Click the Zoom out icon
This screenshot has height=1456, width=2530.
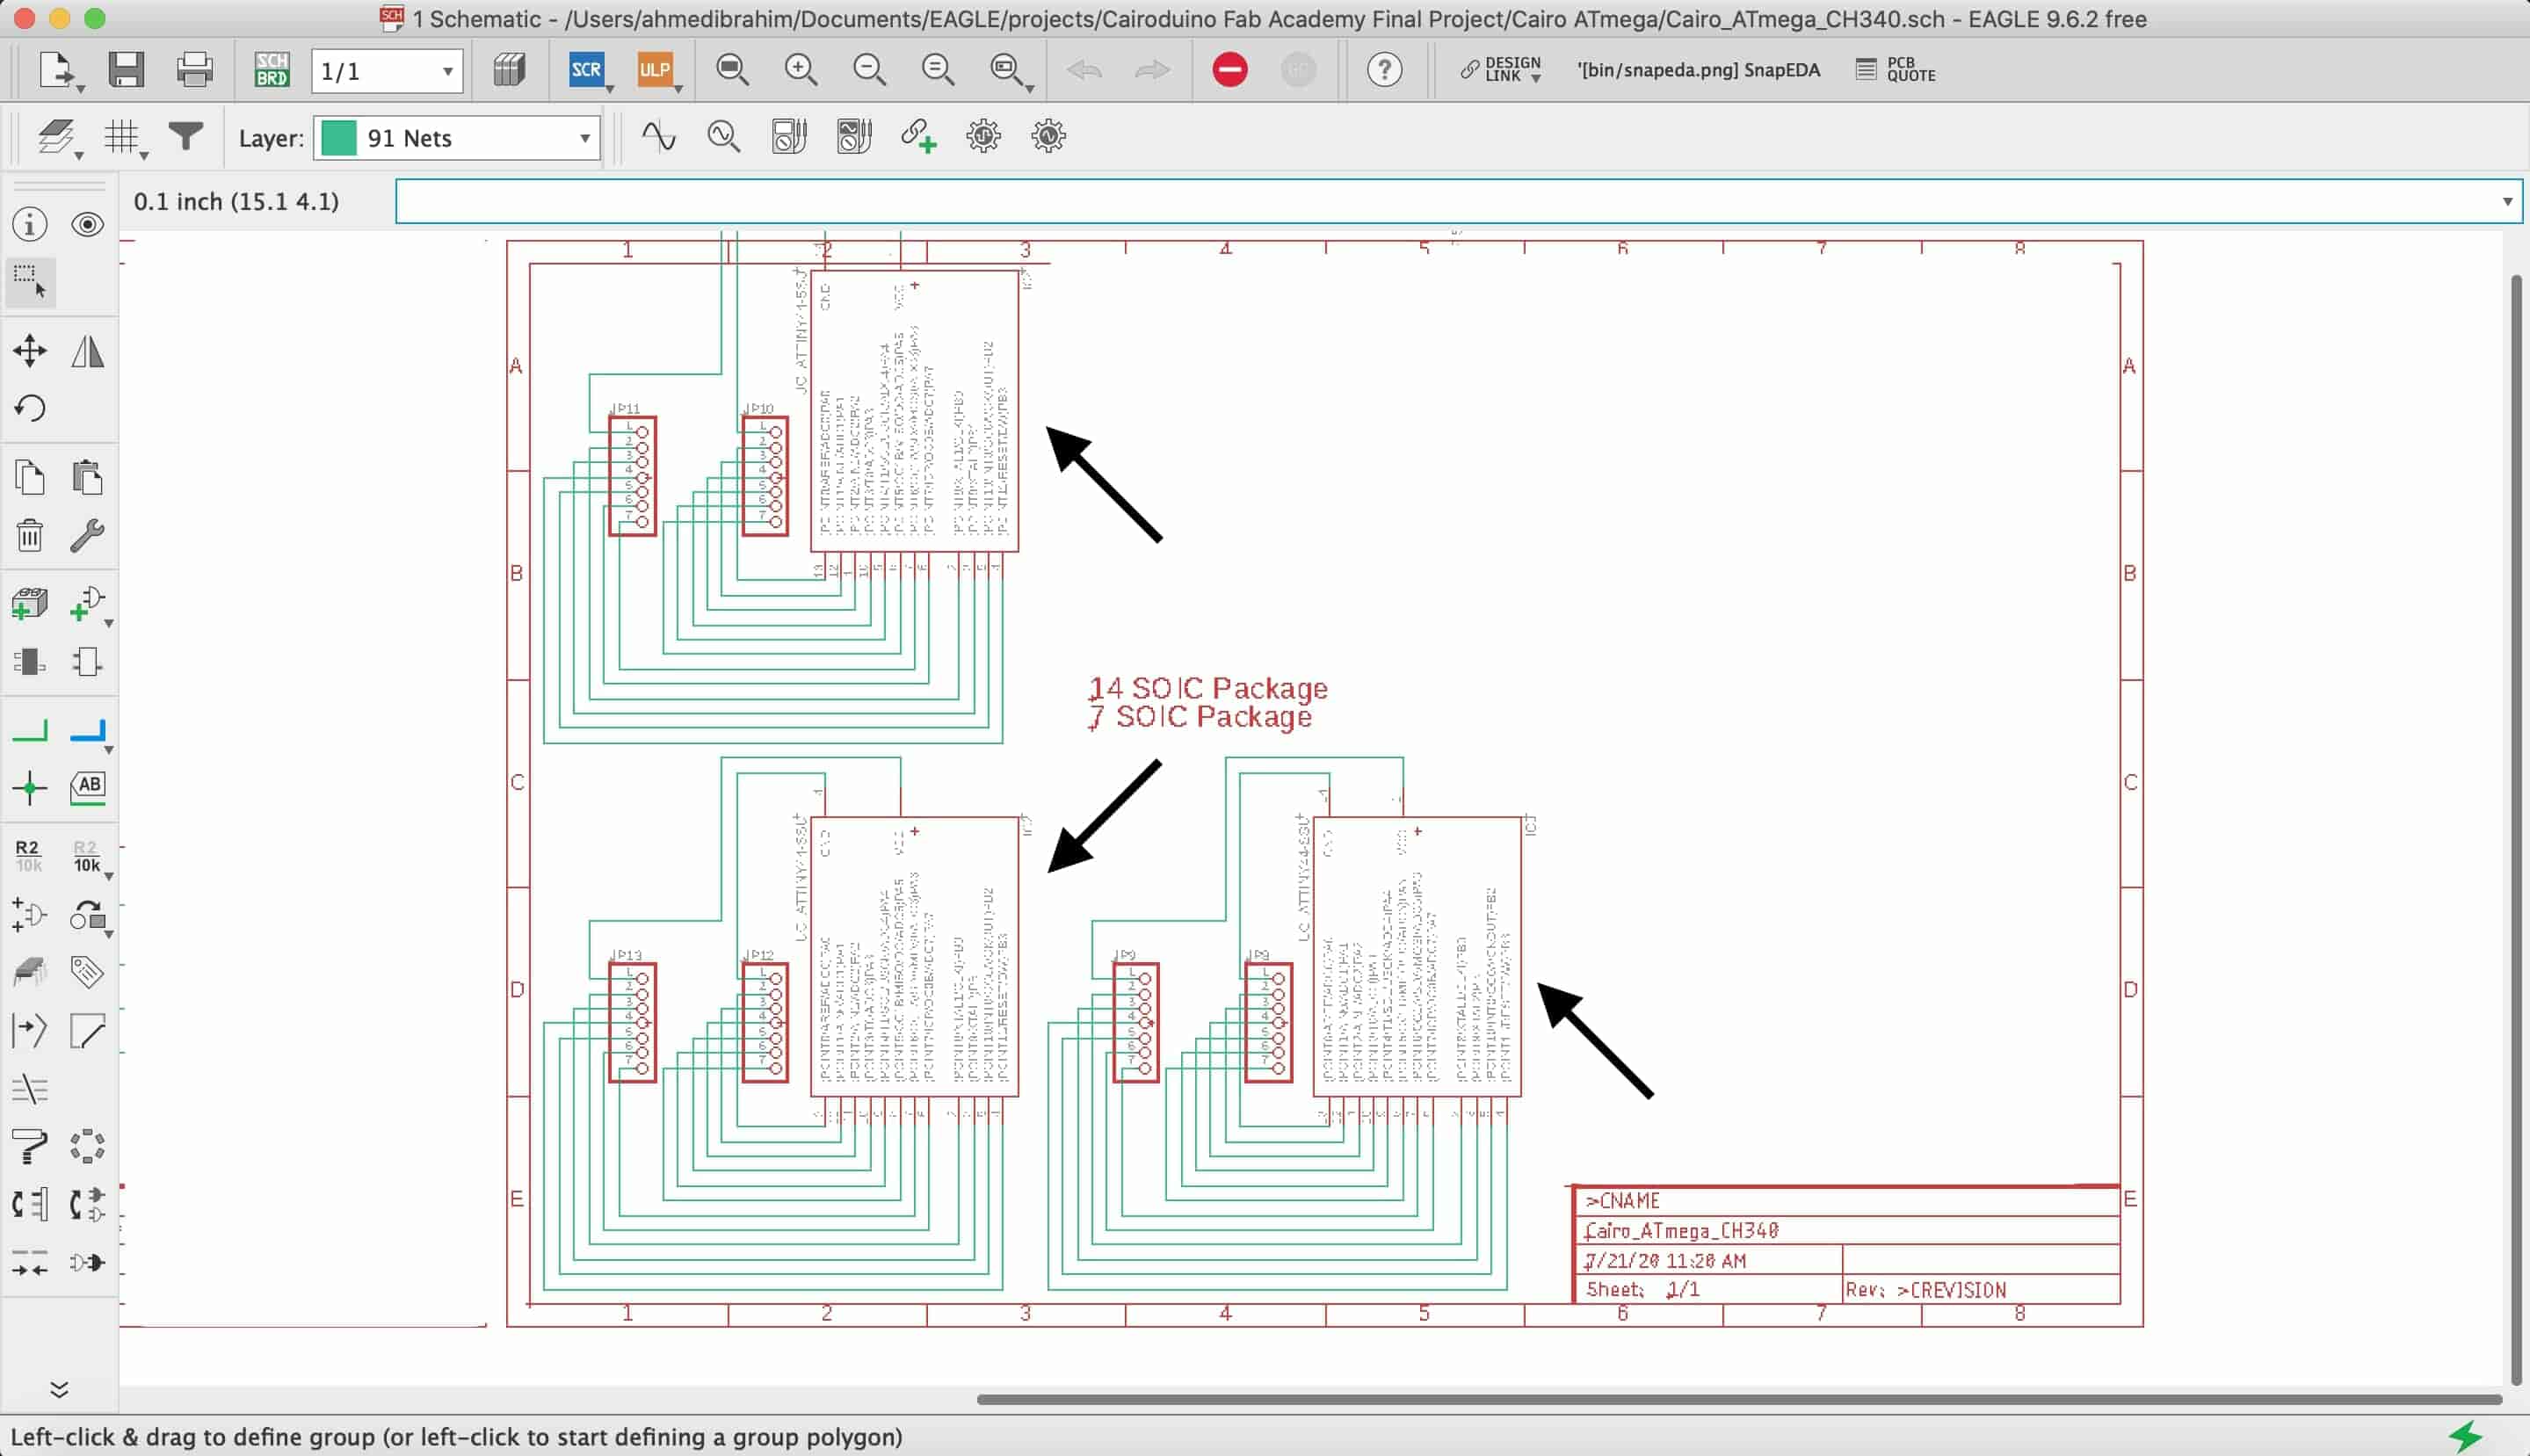(869, 70)
